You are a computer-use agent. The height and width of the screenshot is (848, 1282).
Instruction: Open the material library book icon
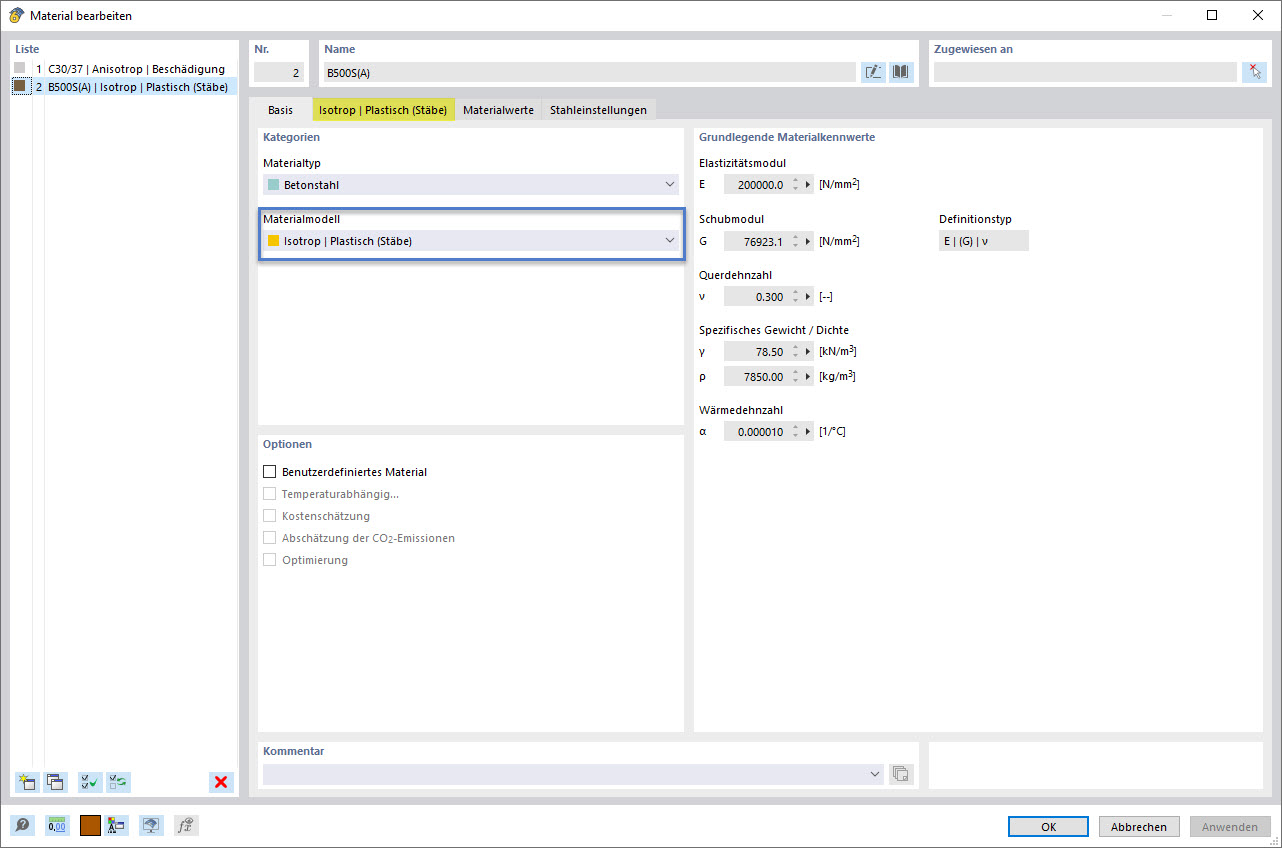point(901,72)
